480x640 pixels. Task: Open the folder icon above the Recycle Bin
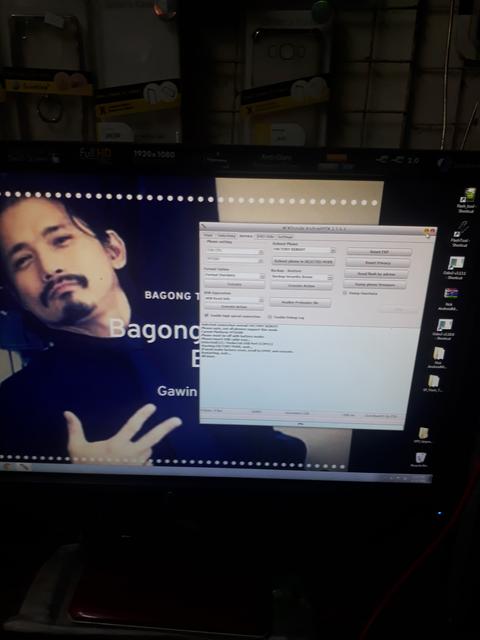(x=423, y=435)
